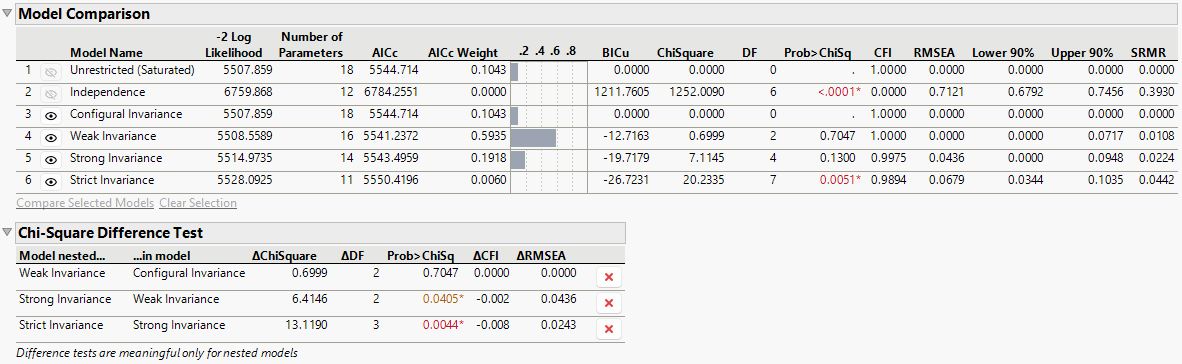Click Clear Selection link
1182x364 pixels.
(198, 203)
